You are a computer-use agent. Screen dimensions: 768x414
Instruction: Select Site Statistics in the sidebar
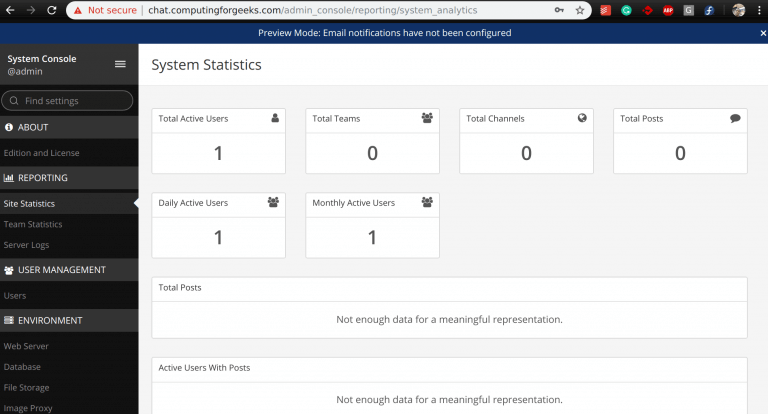coord(29,204)
